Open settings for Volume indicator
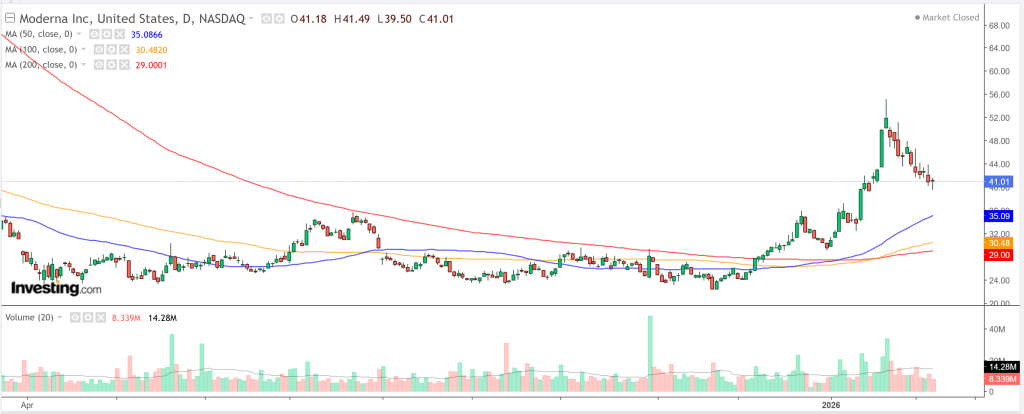Viewport: 1024px width, 414px height. coord(88,317)
